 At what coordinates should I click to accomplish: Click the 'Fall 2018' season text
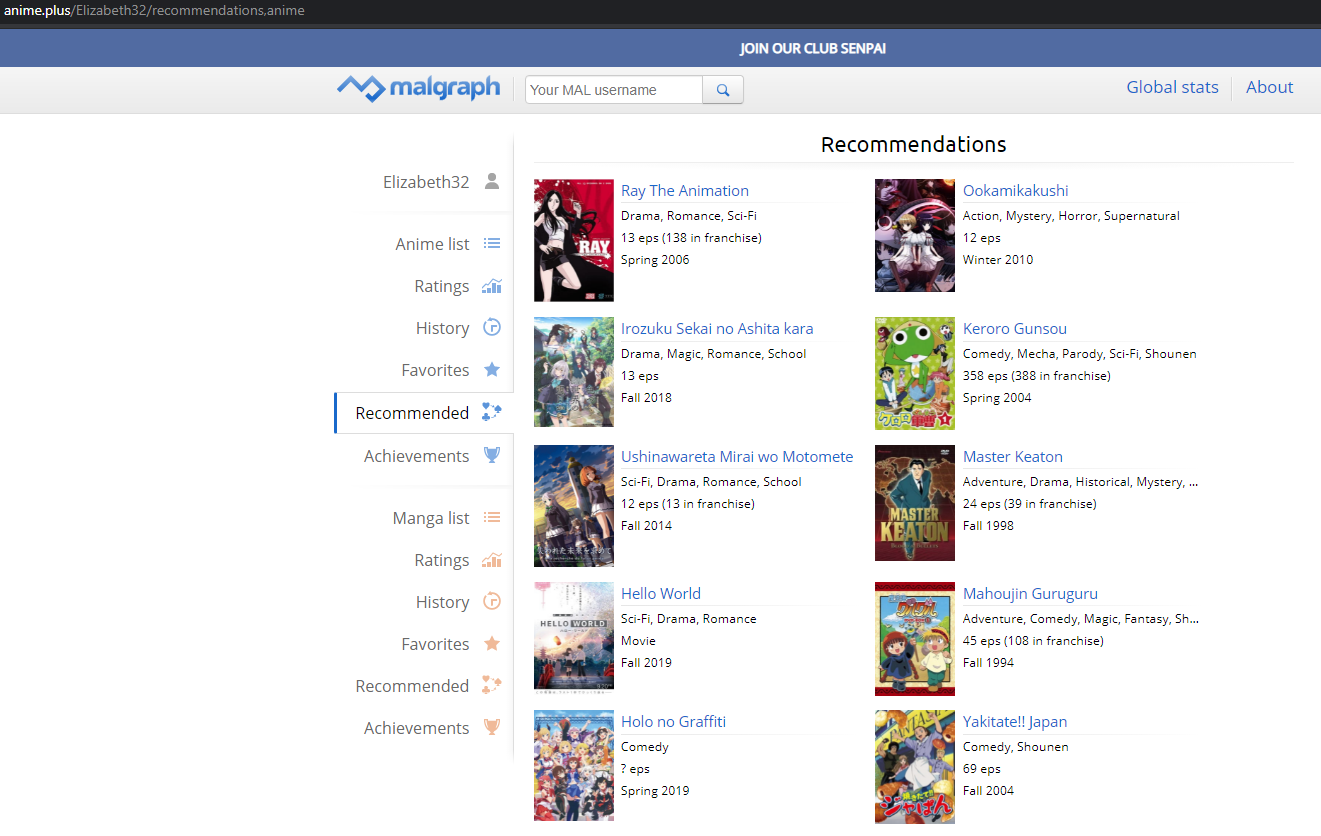(x=646, y=398)
